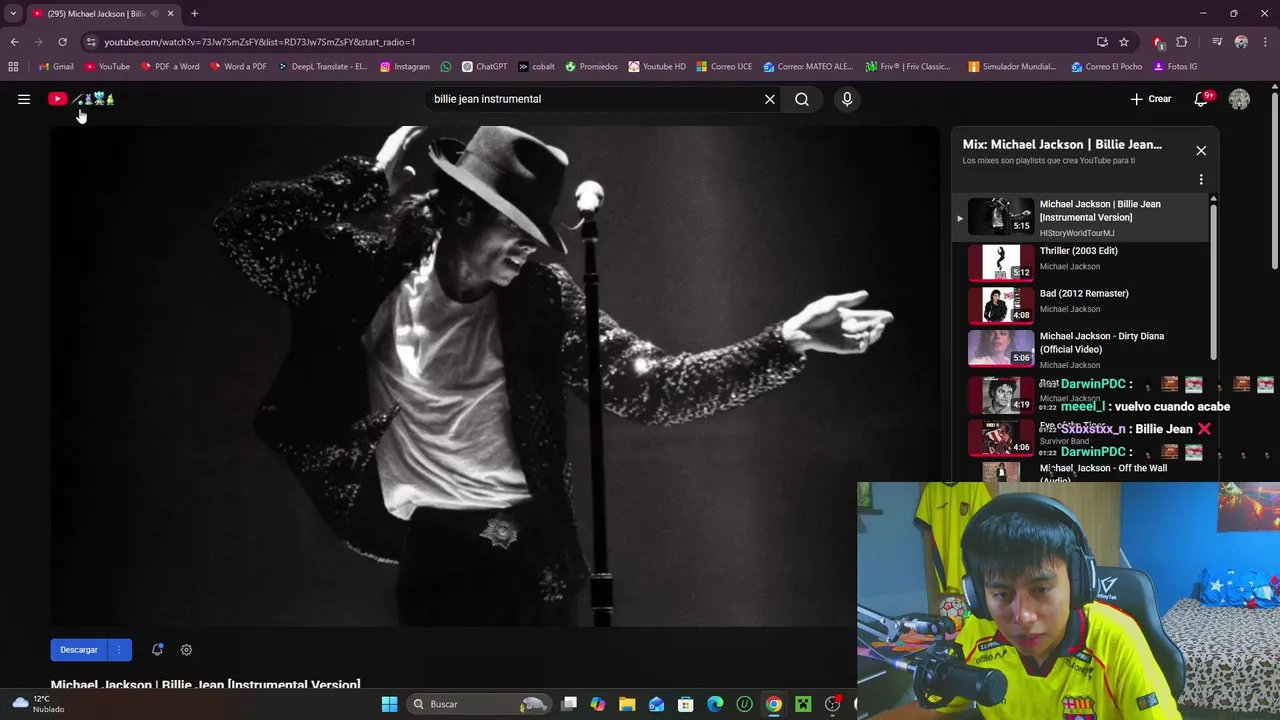Image resolution: width=1280 pixels, height=720 pixels.
Task: Open the Fotos IG bookmark
Action: [x=1175, y=67]
